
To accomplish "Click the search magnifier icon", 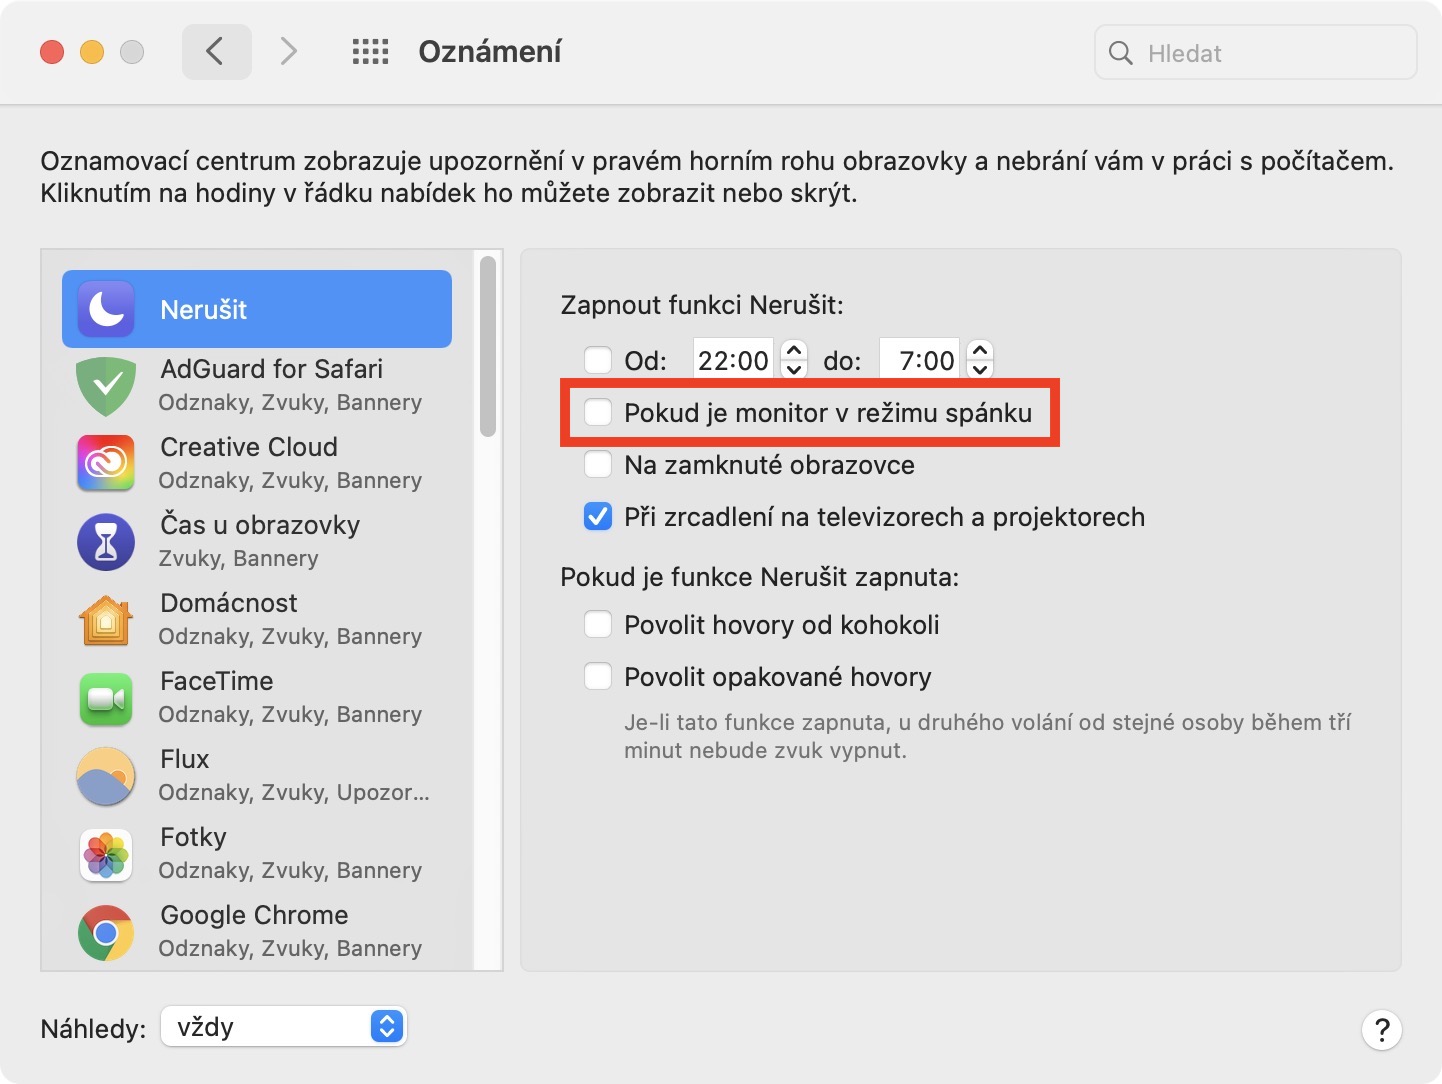I will pos(1121,53).
